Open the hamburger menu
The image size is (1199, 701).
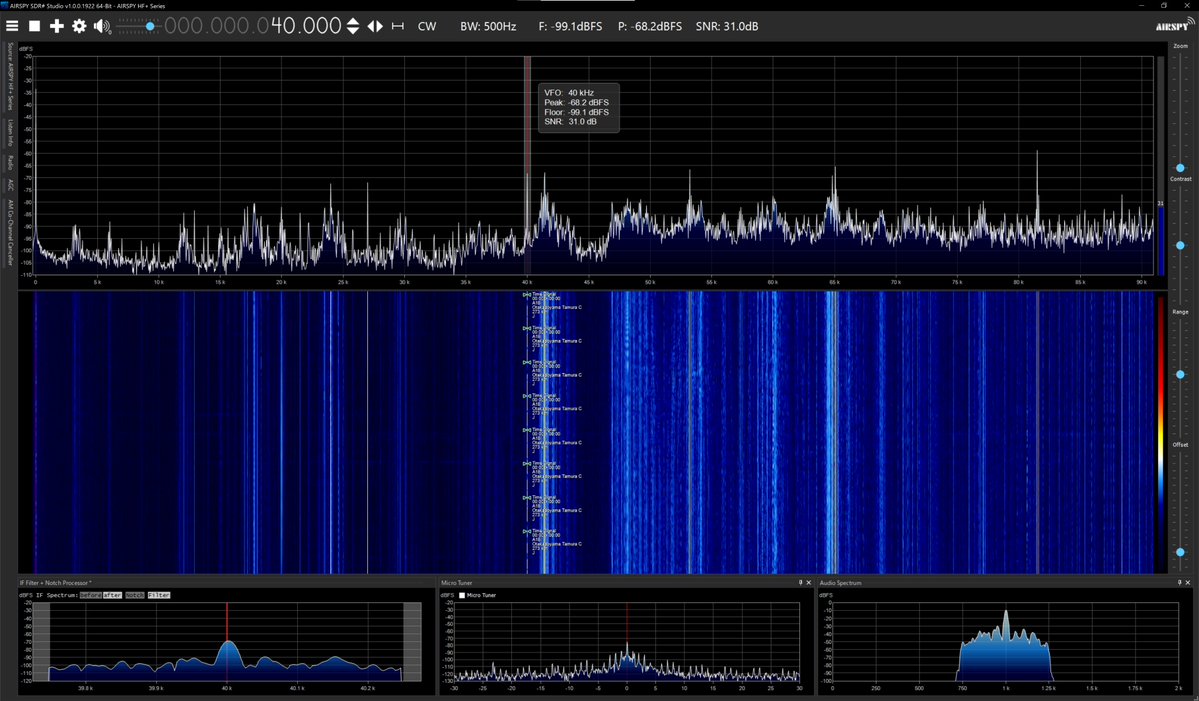(12, 26)
